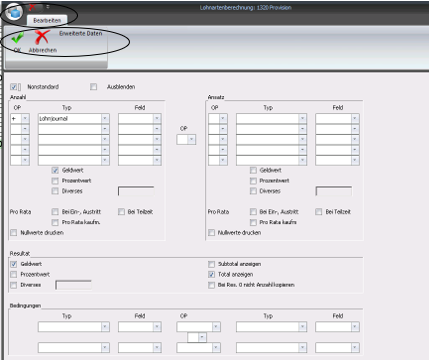The height and width of the screenshot is (360, 429).
Task: Enable Bei Ein-, Austritt under Ansatz
Action: (253, 212)
